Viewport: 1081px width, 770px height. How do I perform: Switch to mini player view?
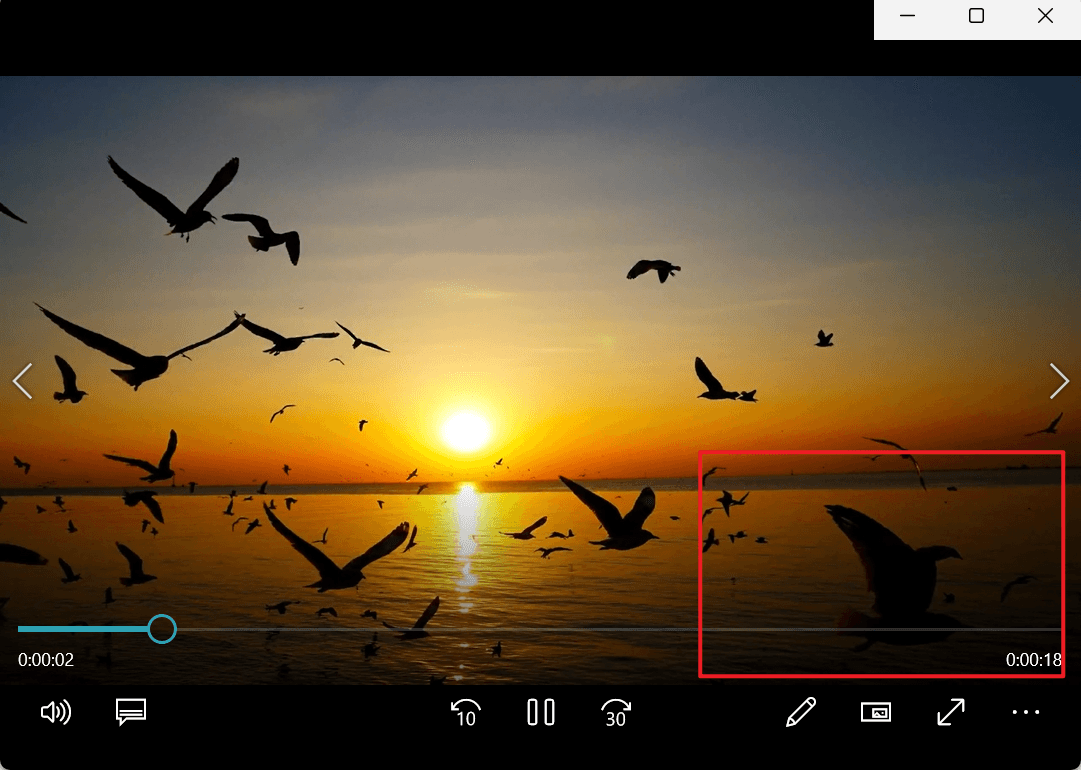tap(876, 712)
